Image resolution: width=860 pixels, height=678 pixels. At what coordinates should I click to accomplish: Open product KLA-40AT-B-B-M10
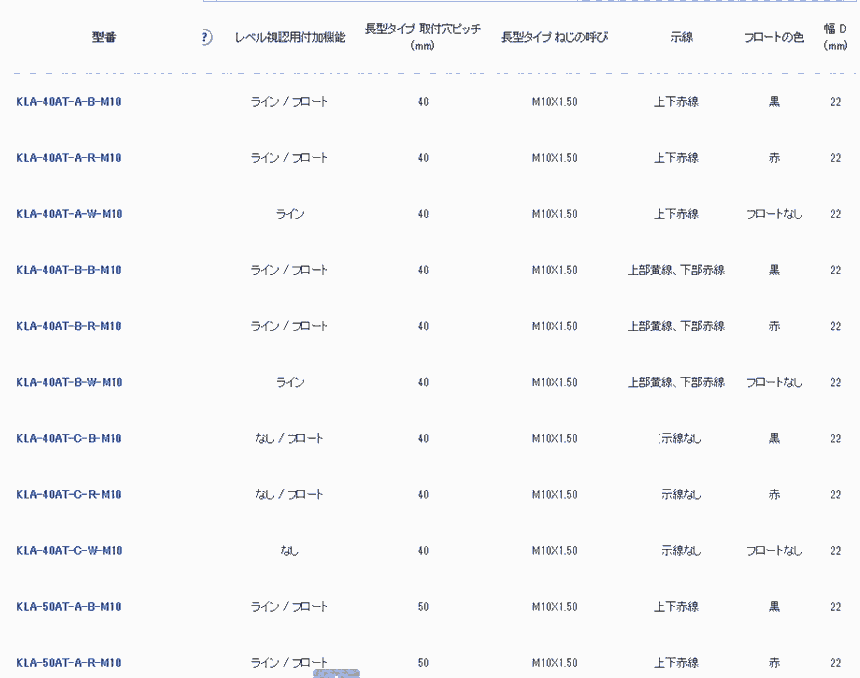(x=69, y=270)
